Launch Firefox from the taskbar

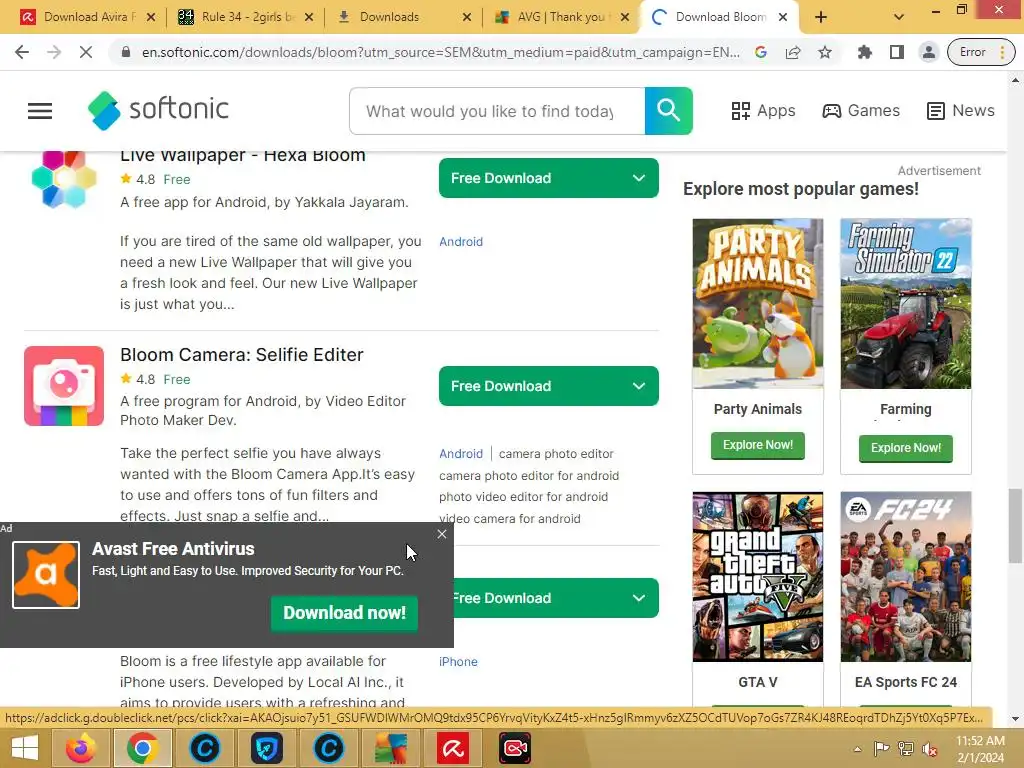coord(81,748)
